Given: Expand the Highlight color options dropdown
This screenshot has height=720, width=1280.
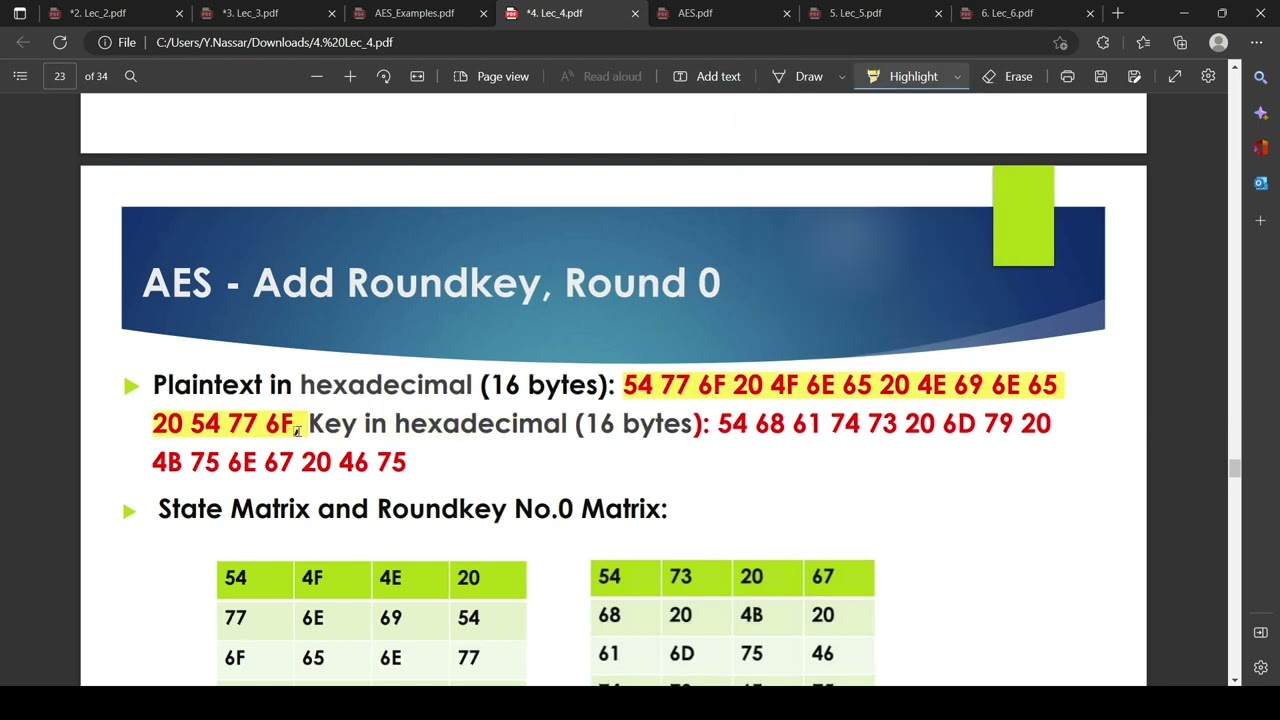Looking at the screenshot, I should 957,76.
